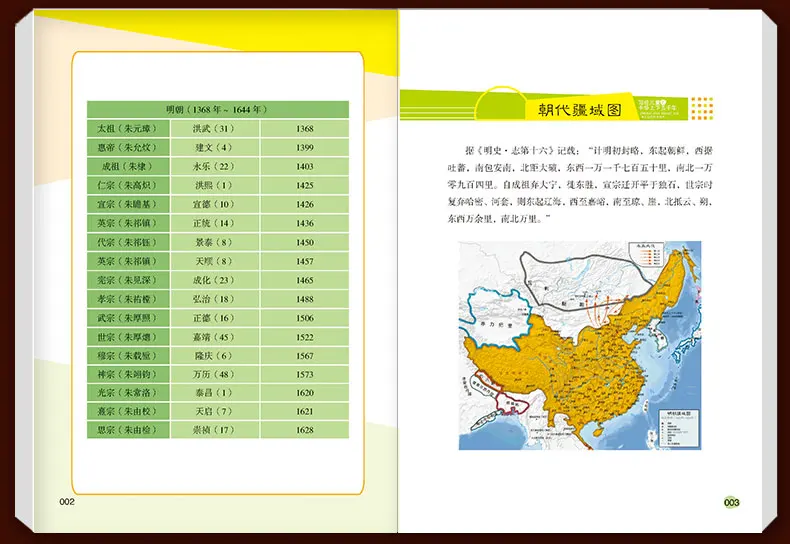The image size is (790, 544).
Task: Click the year cell 1621
Action: click(x=304, y=412)
